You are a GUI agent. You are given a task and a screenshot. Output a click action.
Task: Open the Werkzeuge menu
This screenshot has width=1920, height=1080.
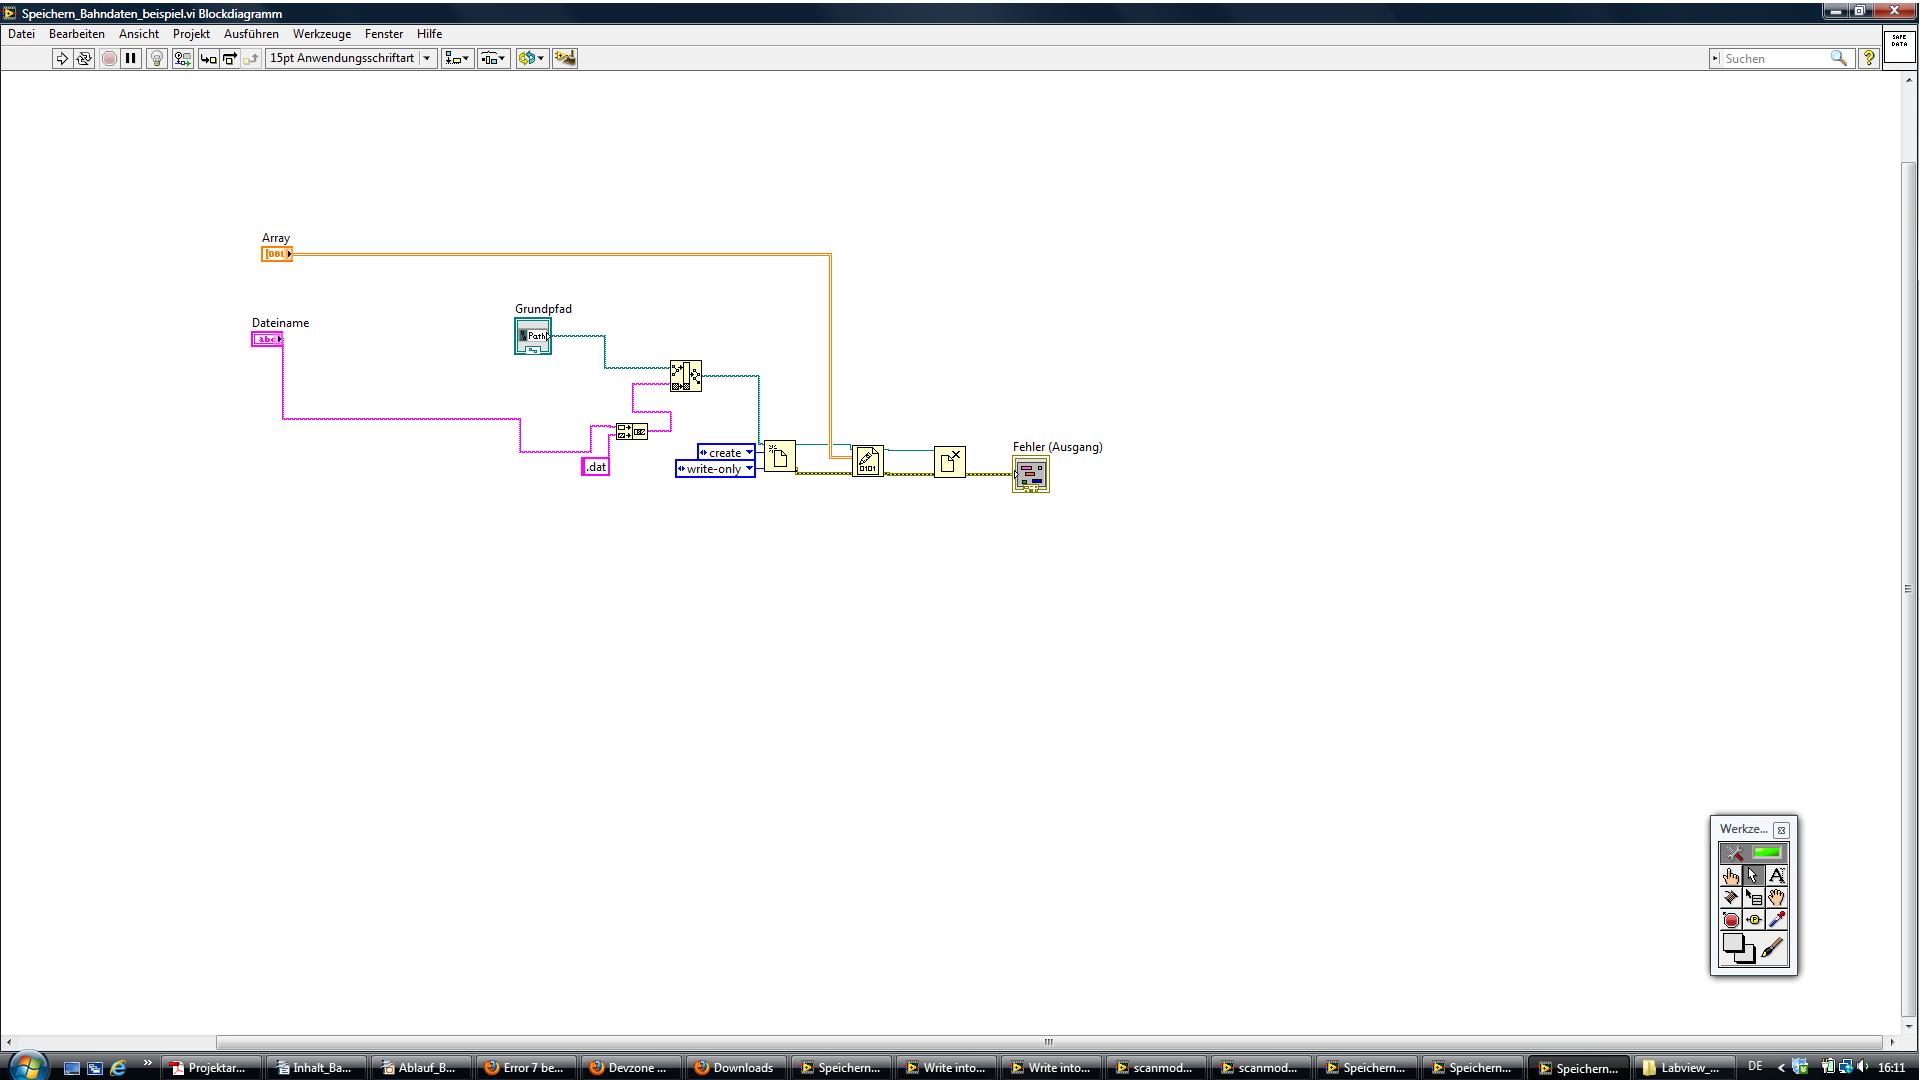click(x=321, y=34)
